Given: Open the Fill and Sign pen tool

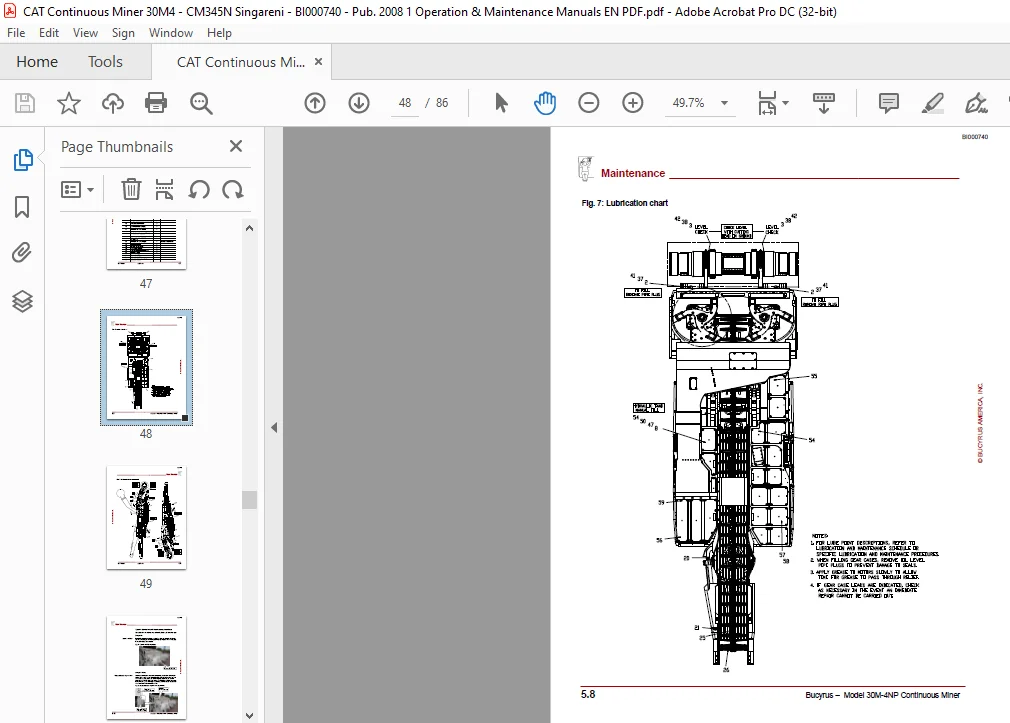Looking at the screenshot, I should 976,103.
